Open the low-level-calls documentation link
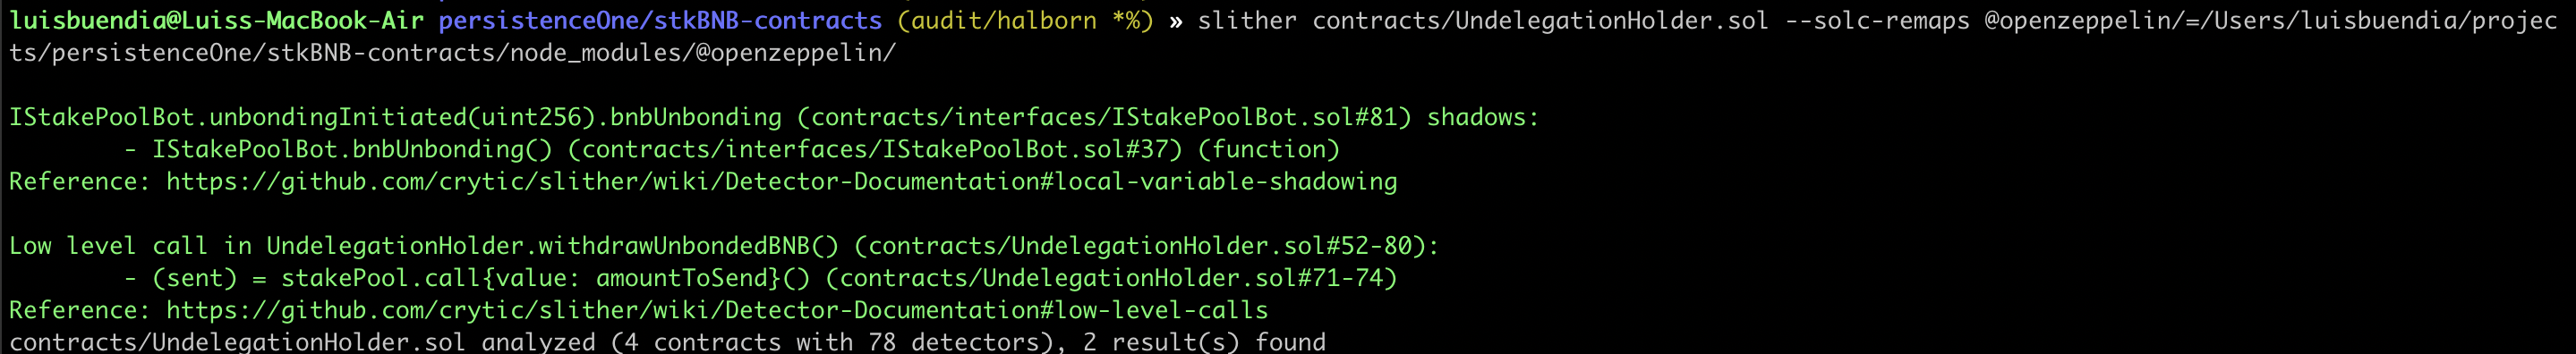Viewport: 2576px width, 354px height. coord(717,310)
